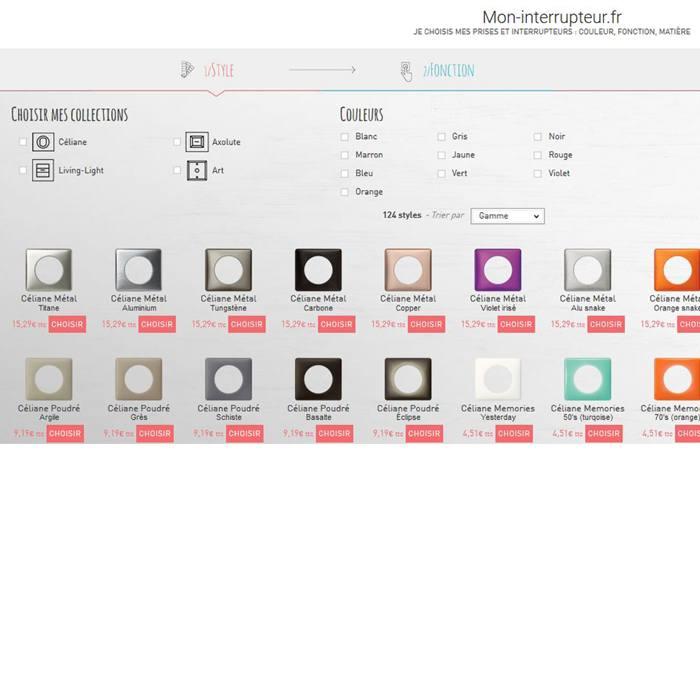This screenshot has height=700, width=700.
Task: Click the Style step swatch-fan icon
Action: (187, 70)
